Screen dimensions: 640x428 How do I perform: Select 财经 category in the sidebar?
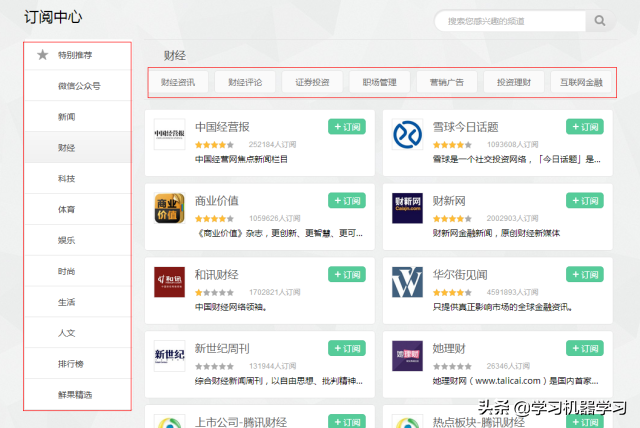tap(78, 147)
